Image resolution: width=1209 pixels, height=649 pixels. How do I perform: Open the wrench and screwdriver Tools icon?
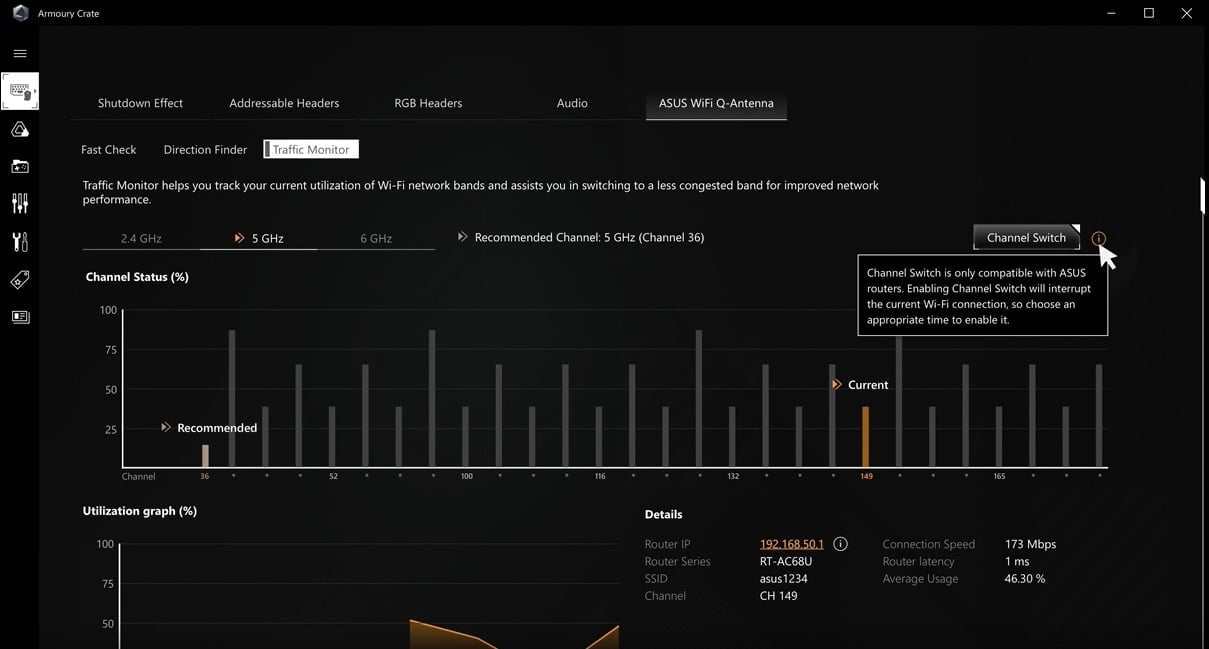pos(20,241)
